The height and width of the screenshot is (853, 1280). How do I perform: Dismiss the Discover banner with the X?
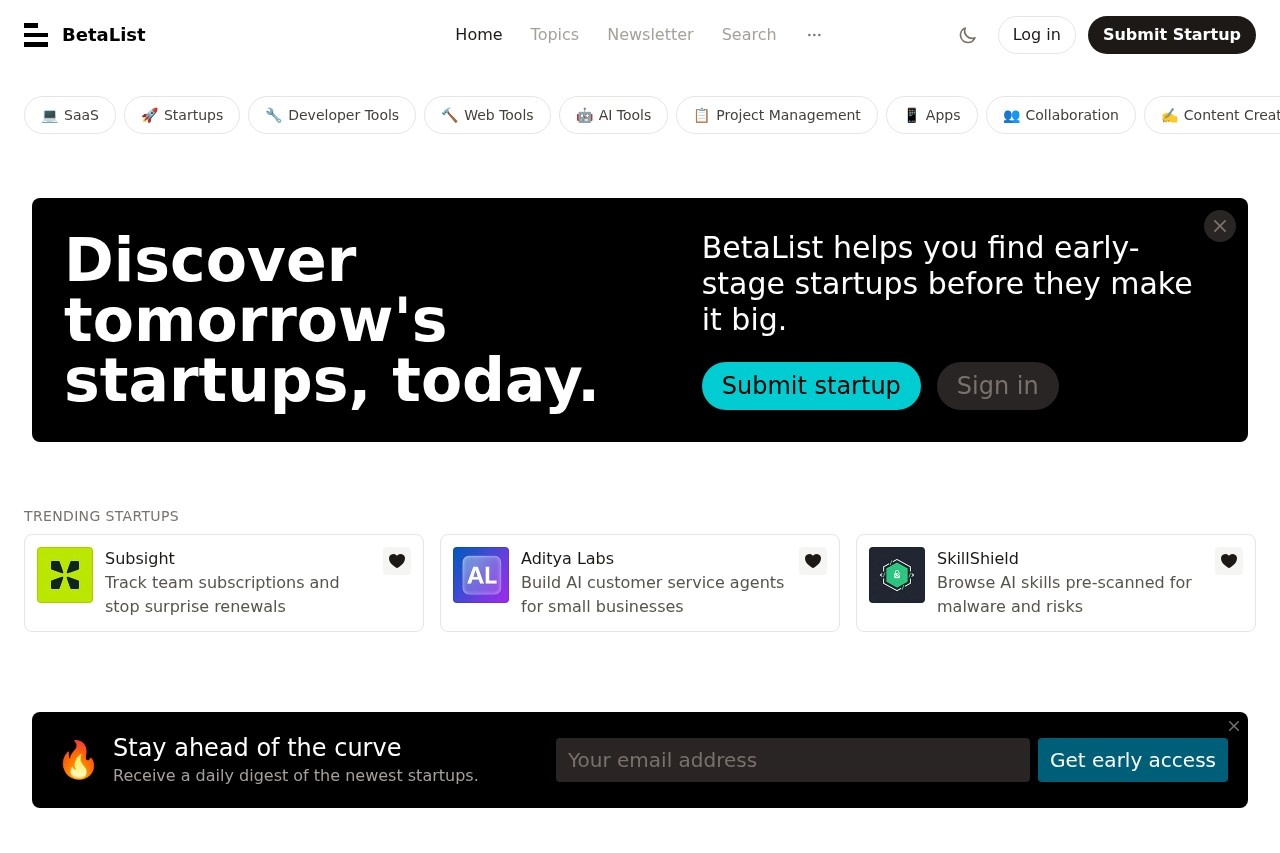(1219, 226)
